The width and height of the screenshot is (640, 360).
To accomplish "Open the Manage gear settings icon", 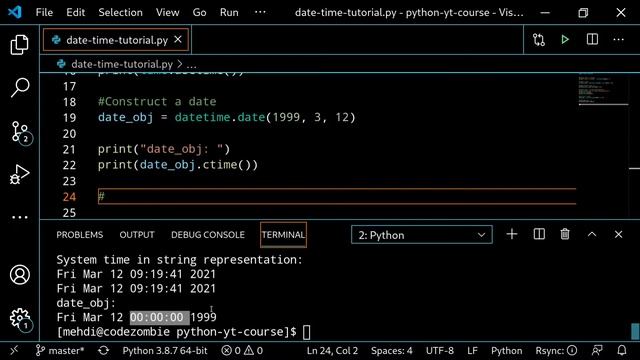I will pos(20,319).
